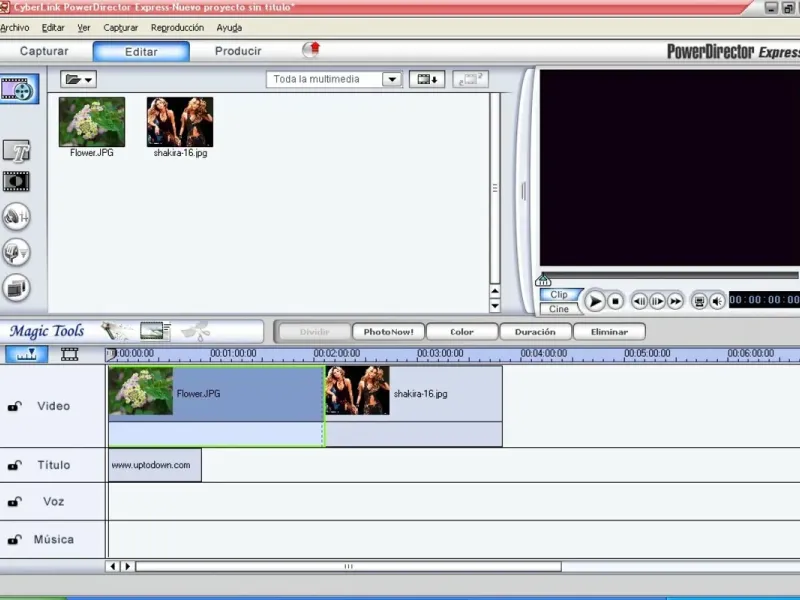Click the library scroll down arrow

click(x=495, y=306)
